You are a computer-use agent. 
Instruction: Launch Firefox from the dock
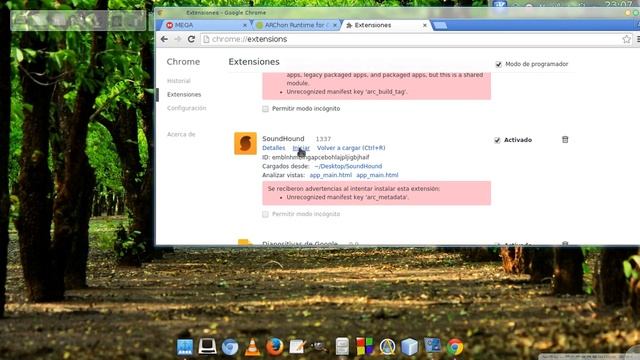(275, 347)
